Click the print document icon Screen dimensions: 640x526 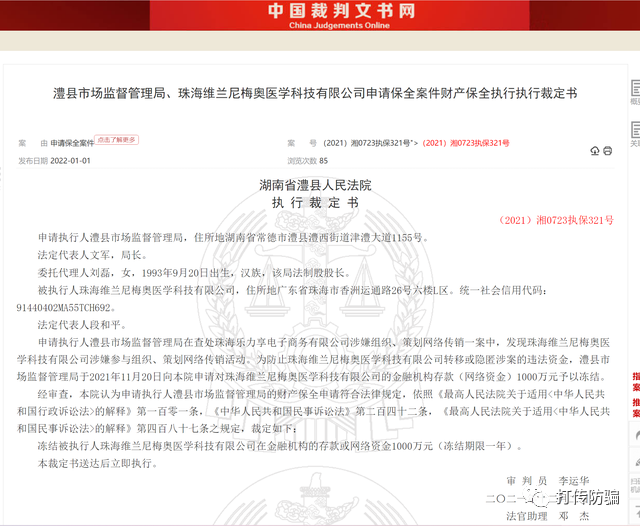pos(608,151)
